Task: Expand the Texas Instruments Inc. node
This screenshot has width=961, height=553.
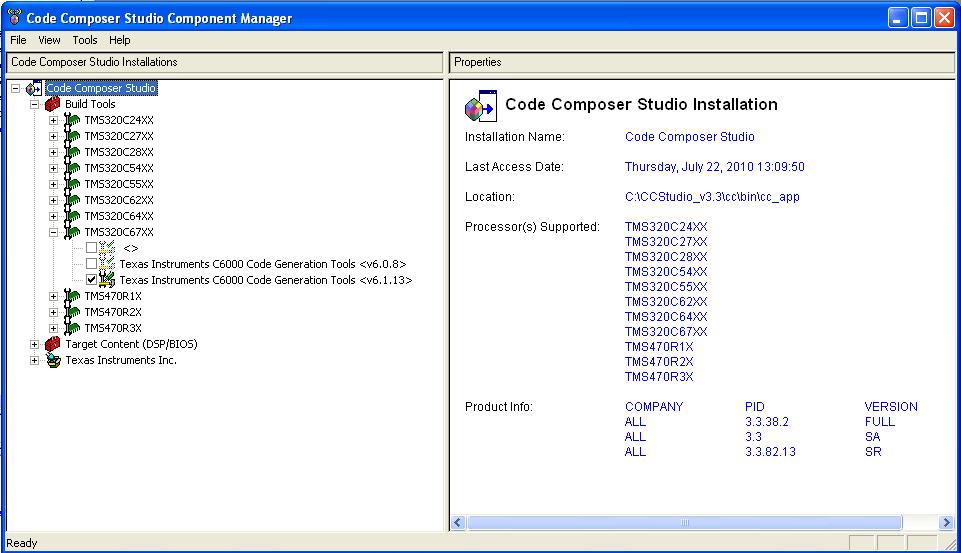Action: click(34, 360)
